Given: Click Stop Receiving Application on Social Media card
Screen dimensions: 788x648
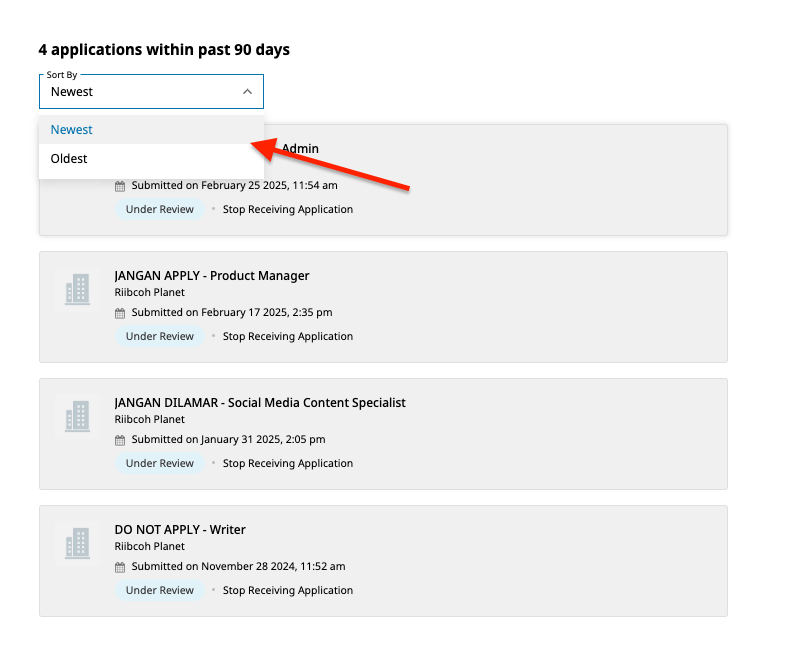Looking at the screenshot, I should coord(288,463).
